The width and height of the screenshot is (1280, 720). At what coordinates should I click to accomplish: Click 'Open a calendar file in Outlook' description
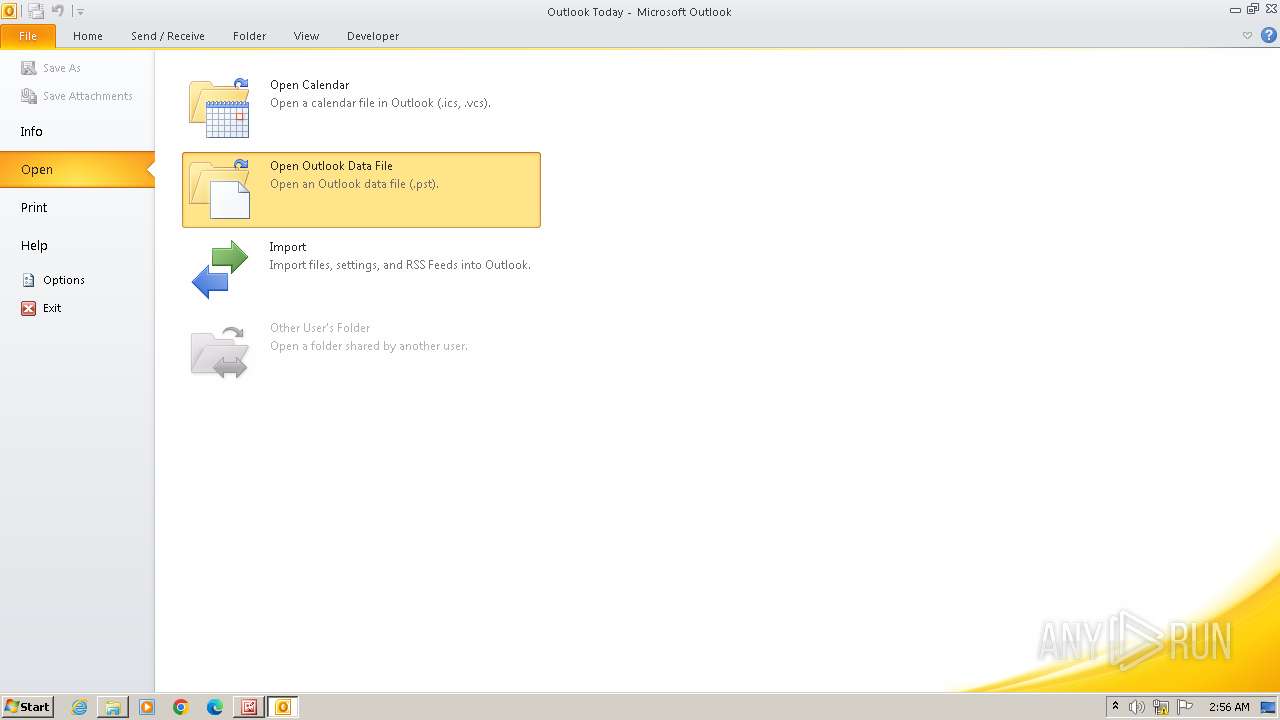pyautogui.click(x=380, y=103)
